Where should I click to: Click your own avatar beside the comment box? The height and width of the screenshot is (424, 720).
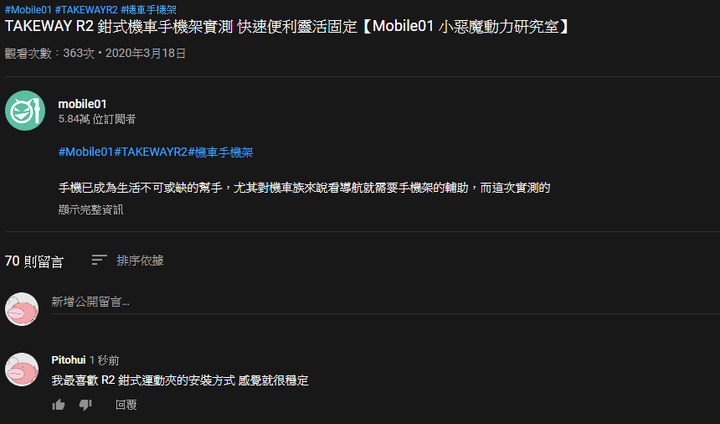[x=22, y=309]
